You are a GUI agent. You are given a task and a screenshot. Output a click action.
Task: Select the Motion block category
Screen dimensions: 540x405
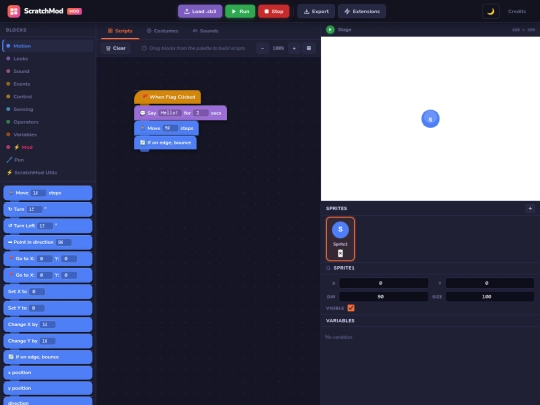48,46
